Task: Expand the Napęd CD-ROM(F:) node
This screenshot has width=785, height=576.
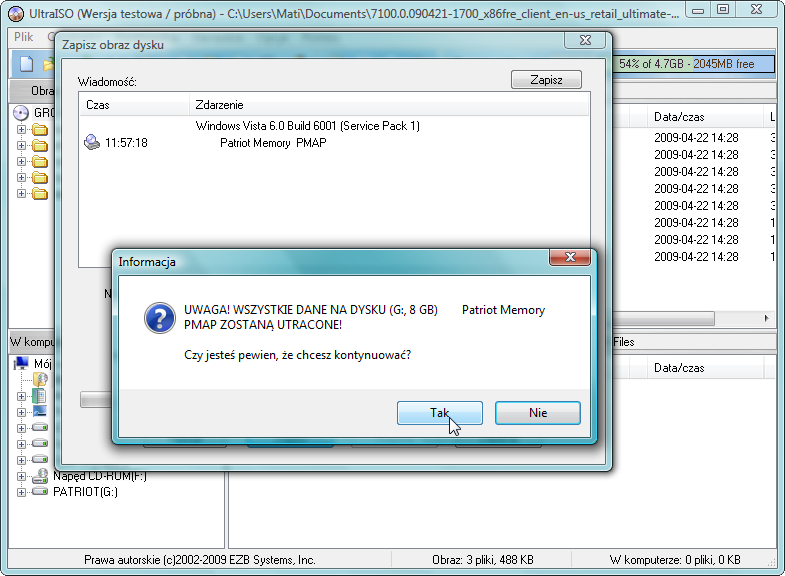Action: (21, 476)
